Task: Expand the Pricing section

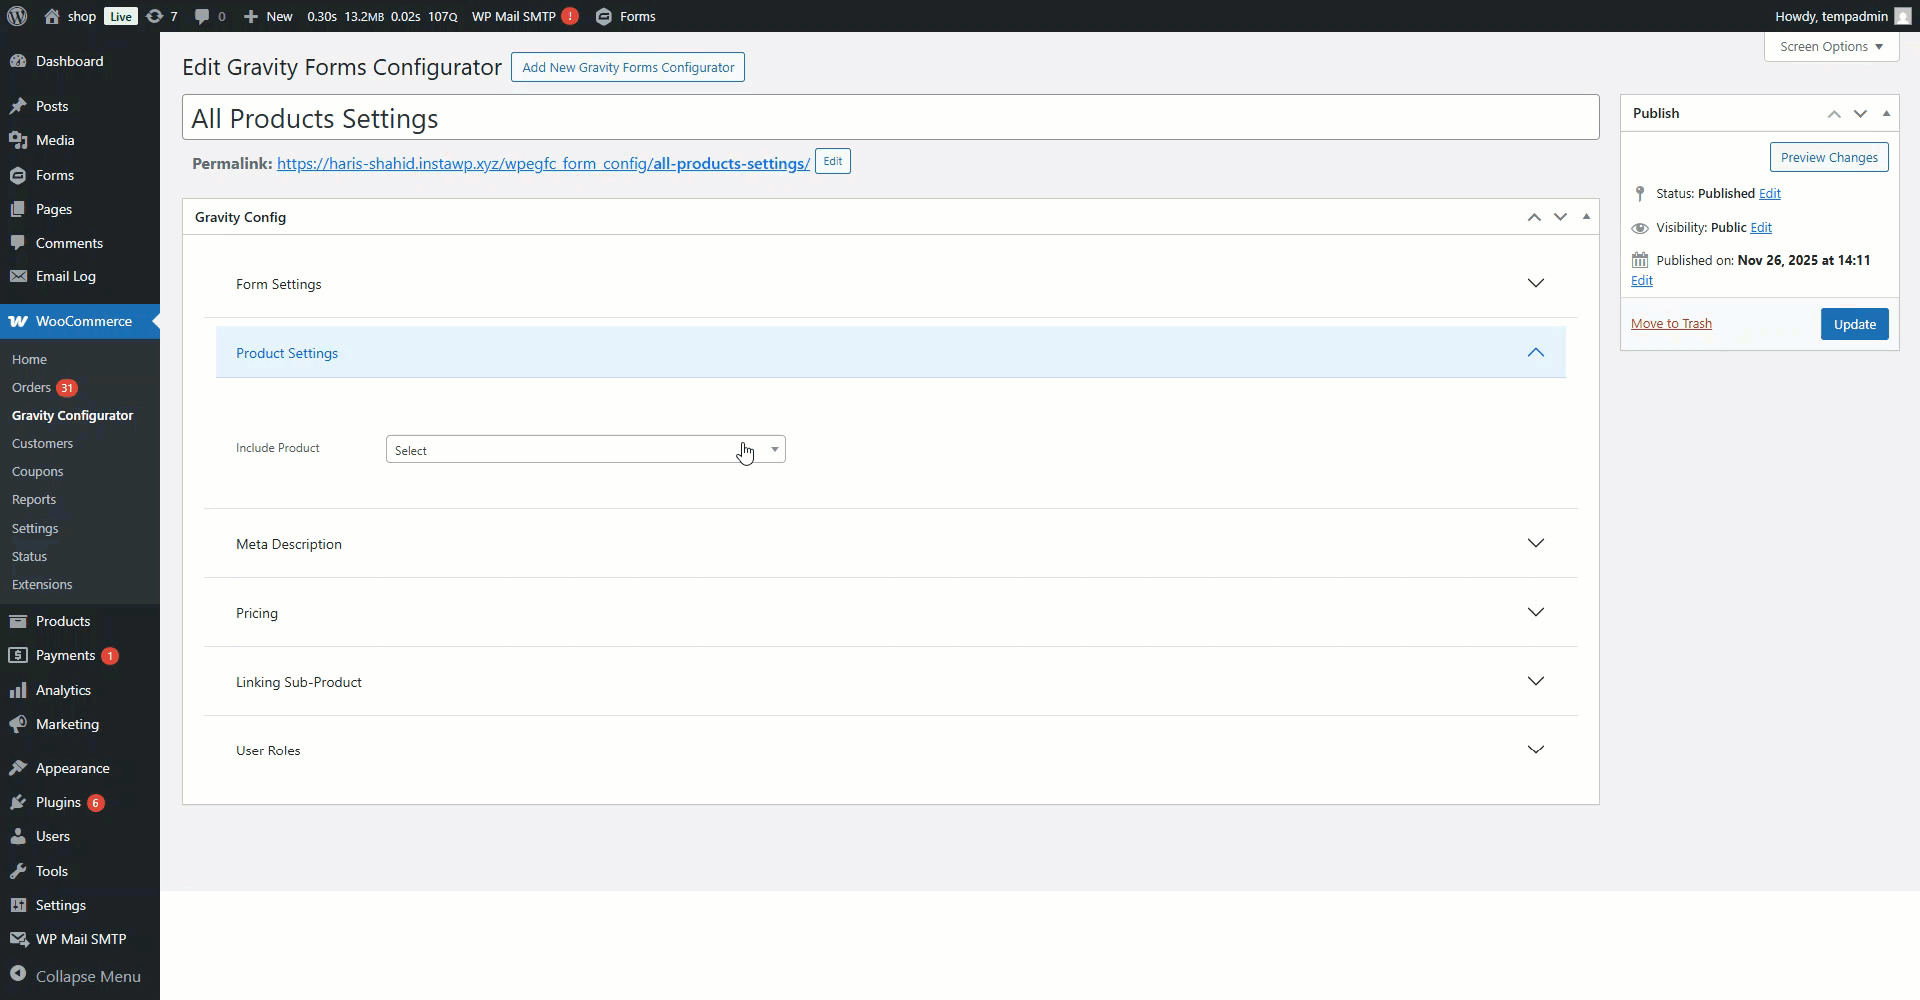Action: coord(891,613)
